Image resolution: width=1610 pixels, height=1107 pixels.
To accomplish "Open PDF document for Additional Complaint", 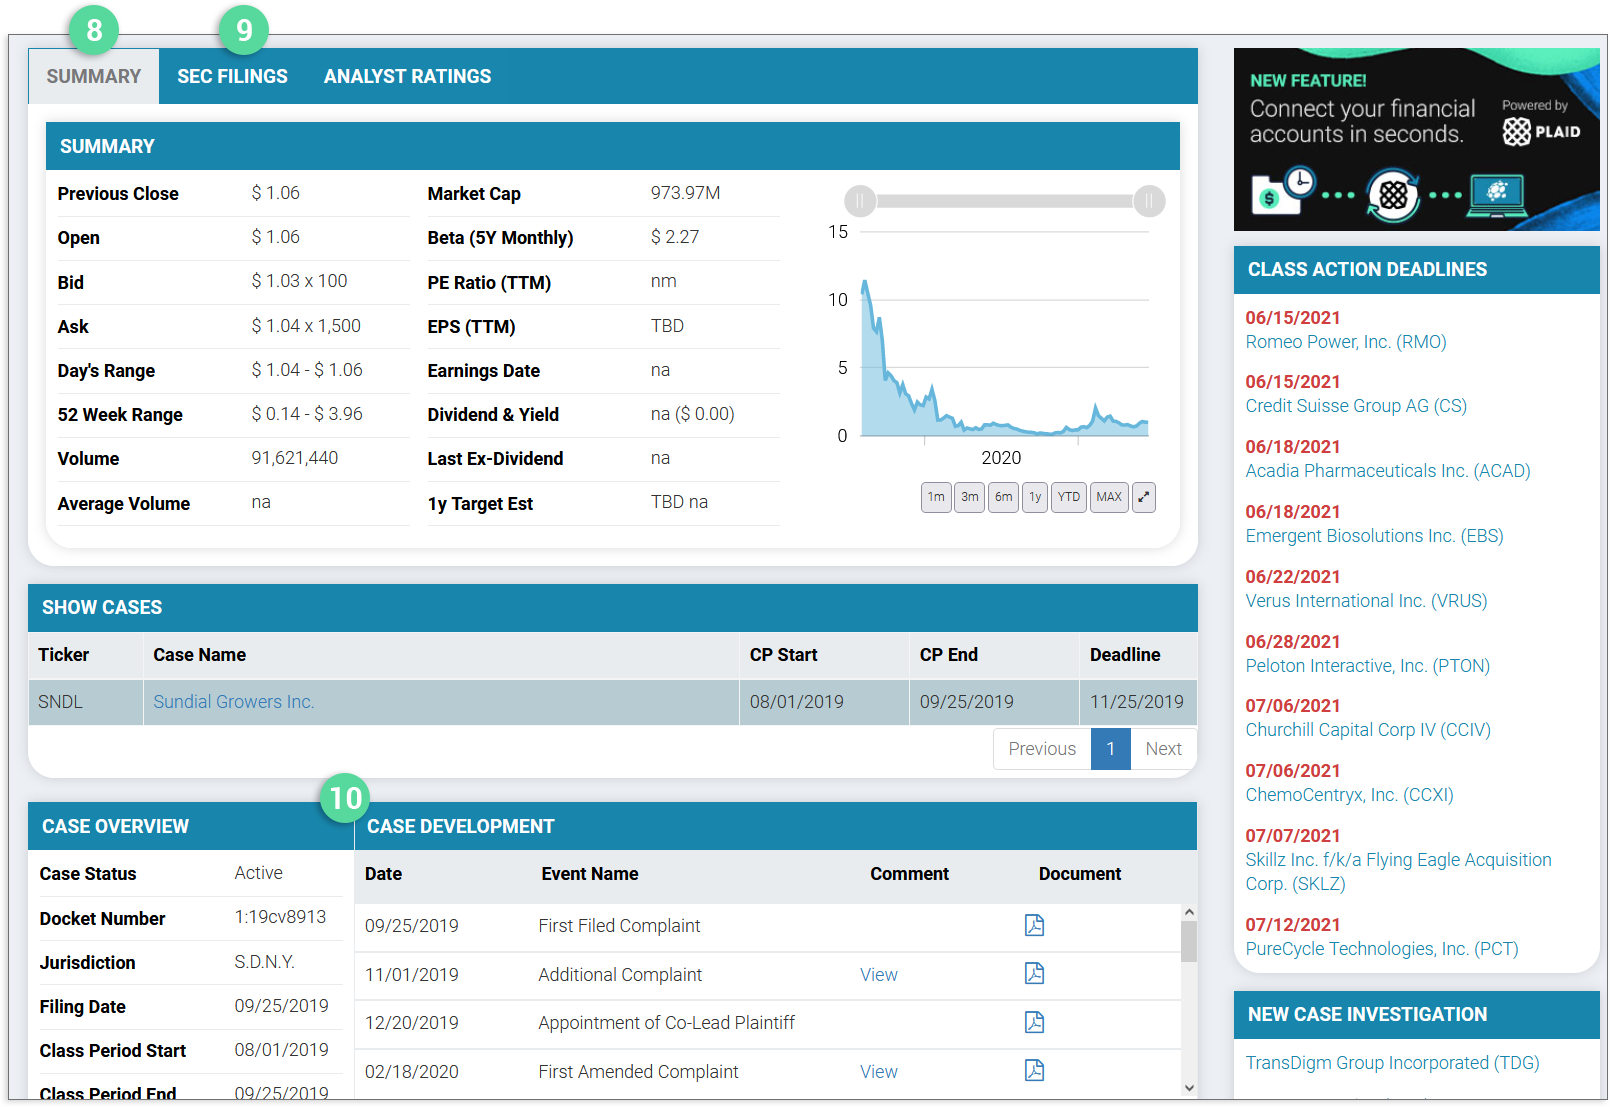I will pos(1034,973).
